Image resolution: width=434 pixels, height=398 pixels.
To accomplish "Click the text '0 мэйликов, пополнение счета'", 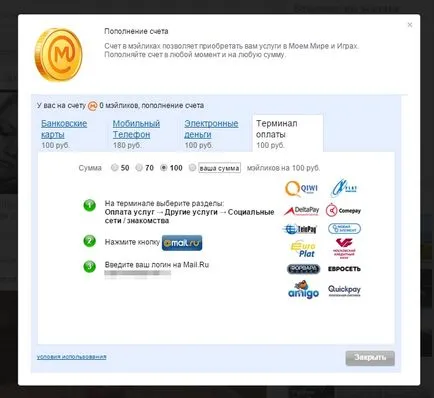I will 152,106.
